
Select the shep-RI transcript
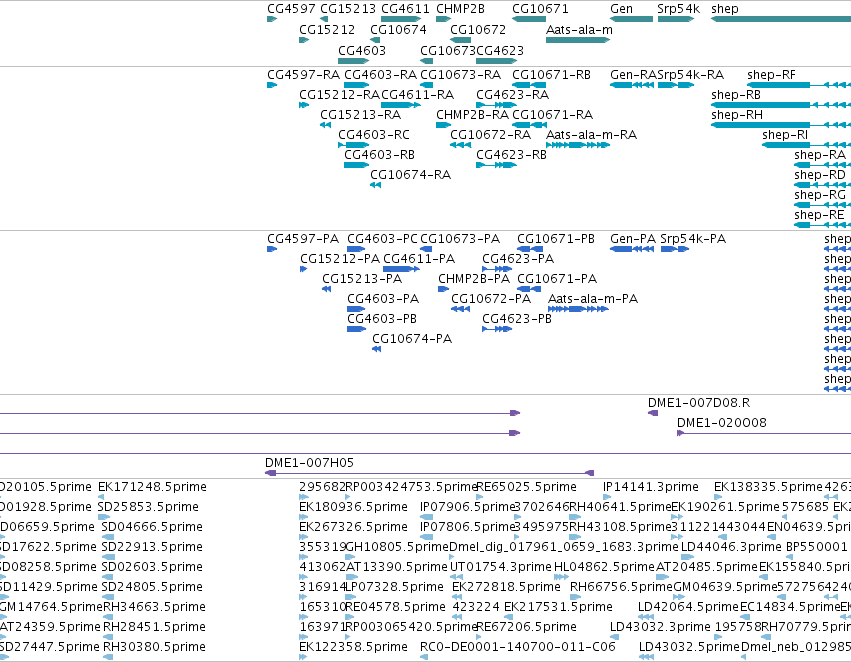tap(806, 145)
